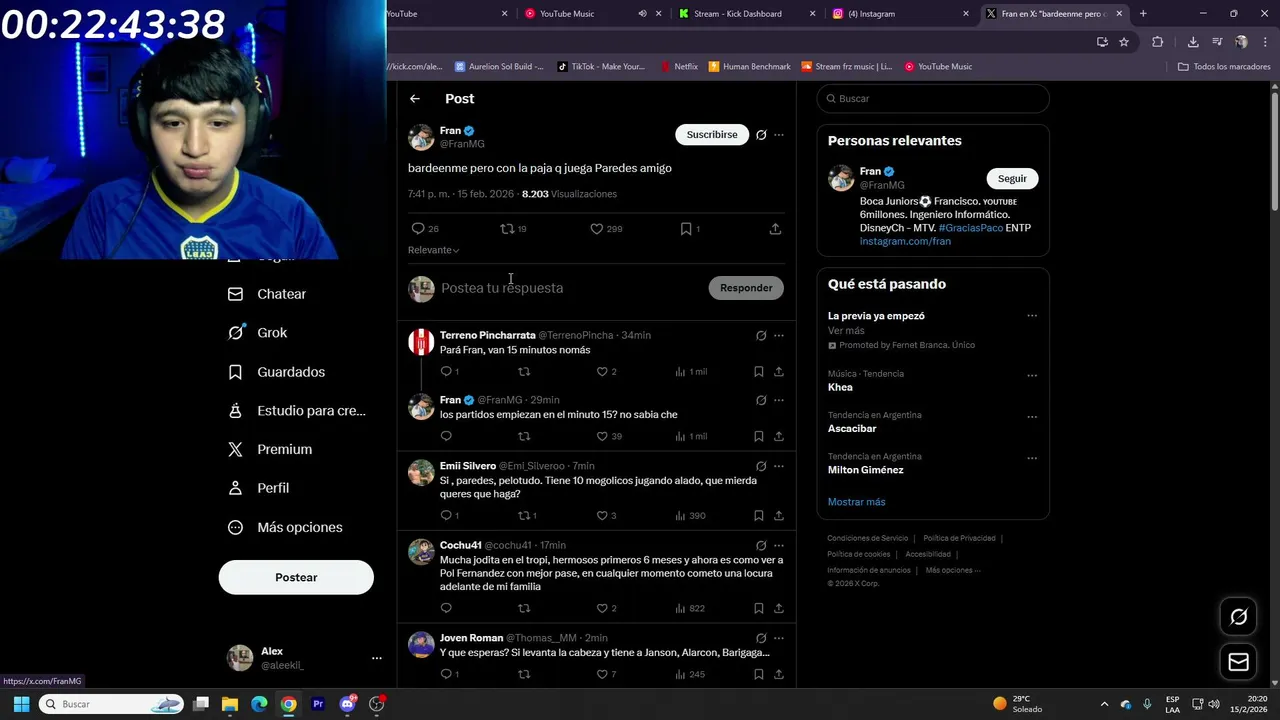Share Fran's main post
This screenshot has height=720, width=1280.
[775, 229]
